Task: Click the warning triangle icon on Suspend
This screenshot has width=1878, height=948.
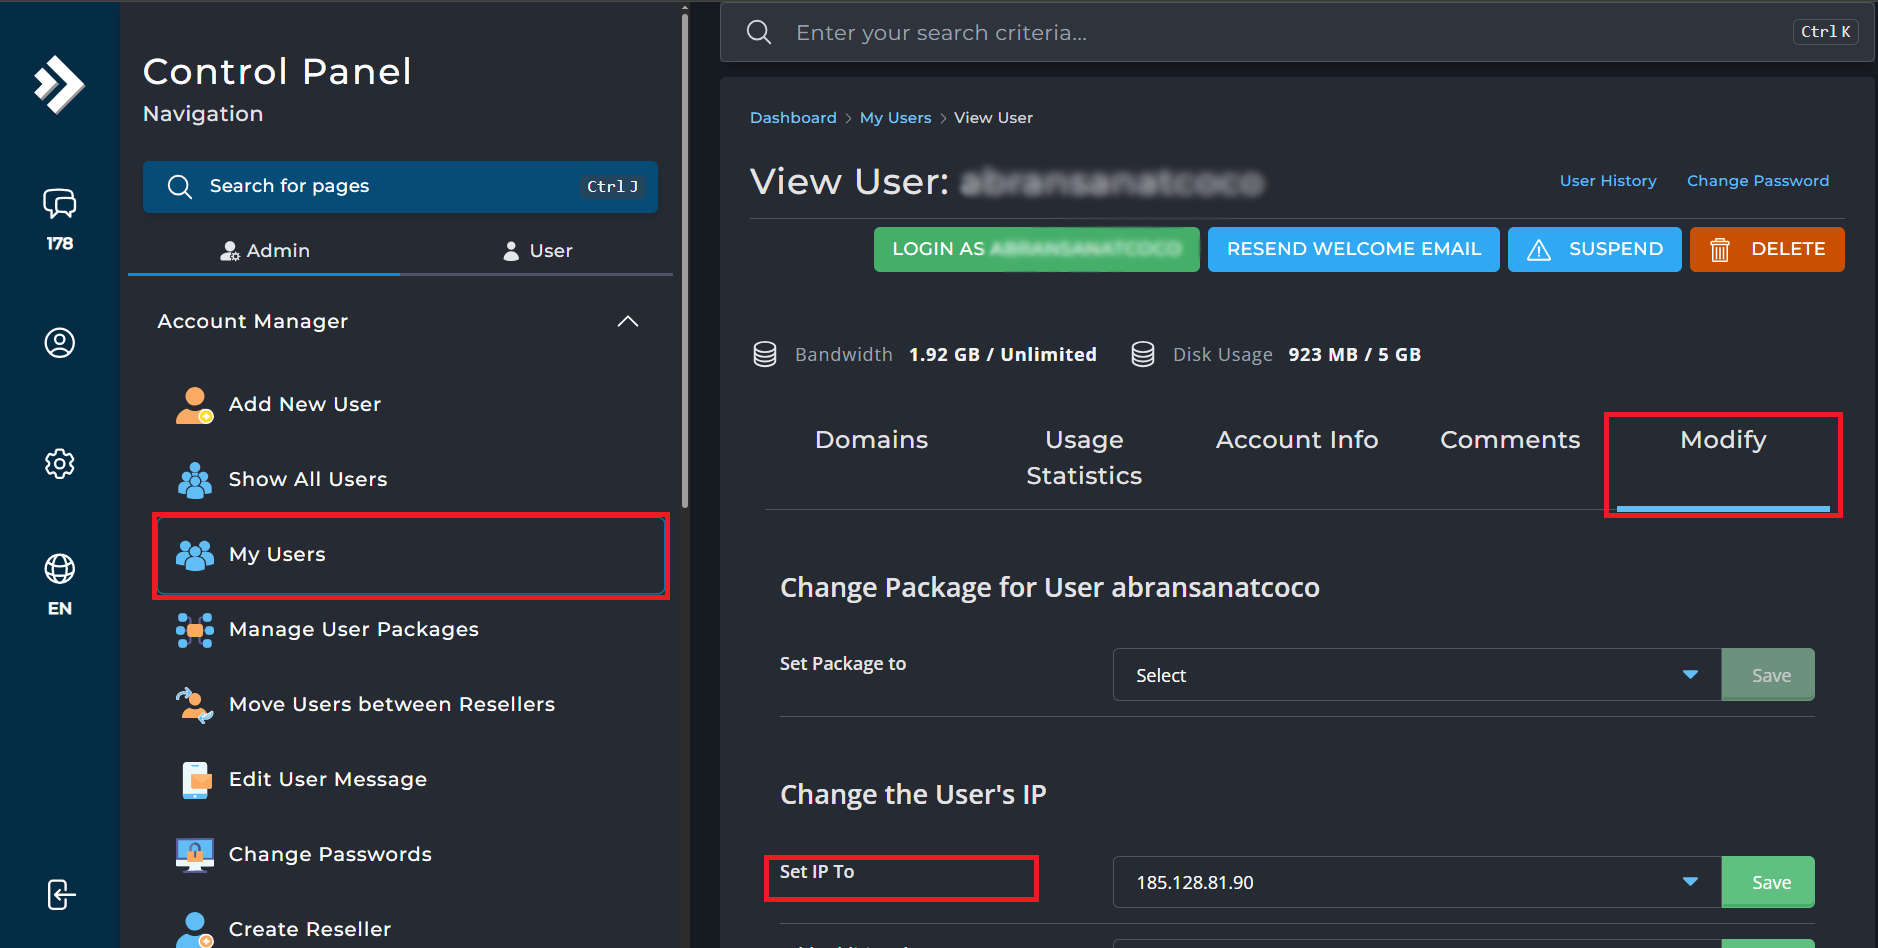Action: pos(1539,250)
